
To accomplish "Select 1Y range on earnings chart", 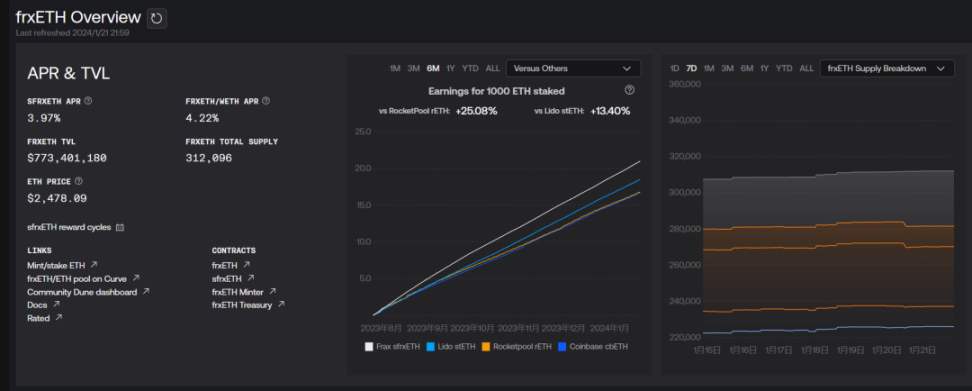I will tap(451, 68).
